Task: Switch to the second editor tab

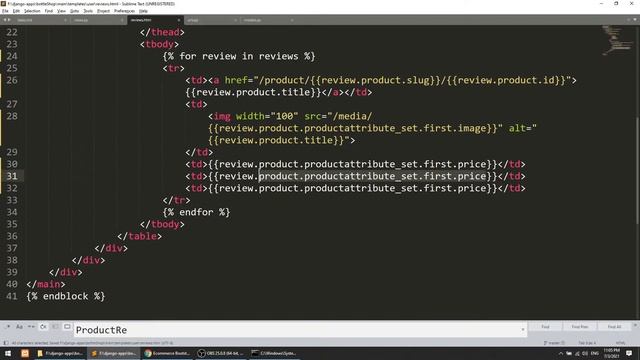Action: [x=98, y=20]
